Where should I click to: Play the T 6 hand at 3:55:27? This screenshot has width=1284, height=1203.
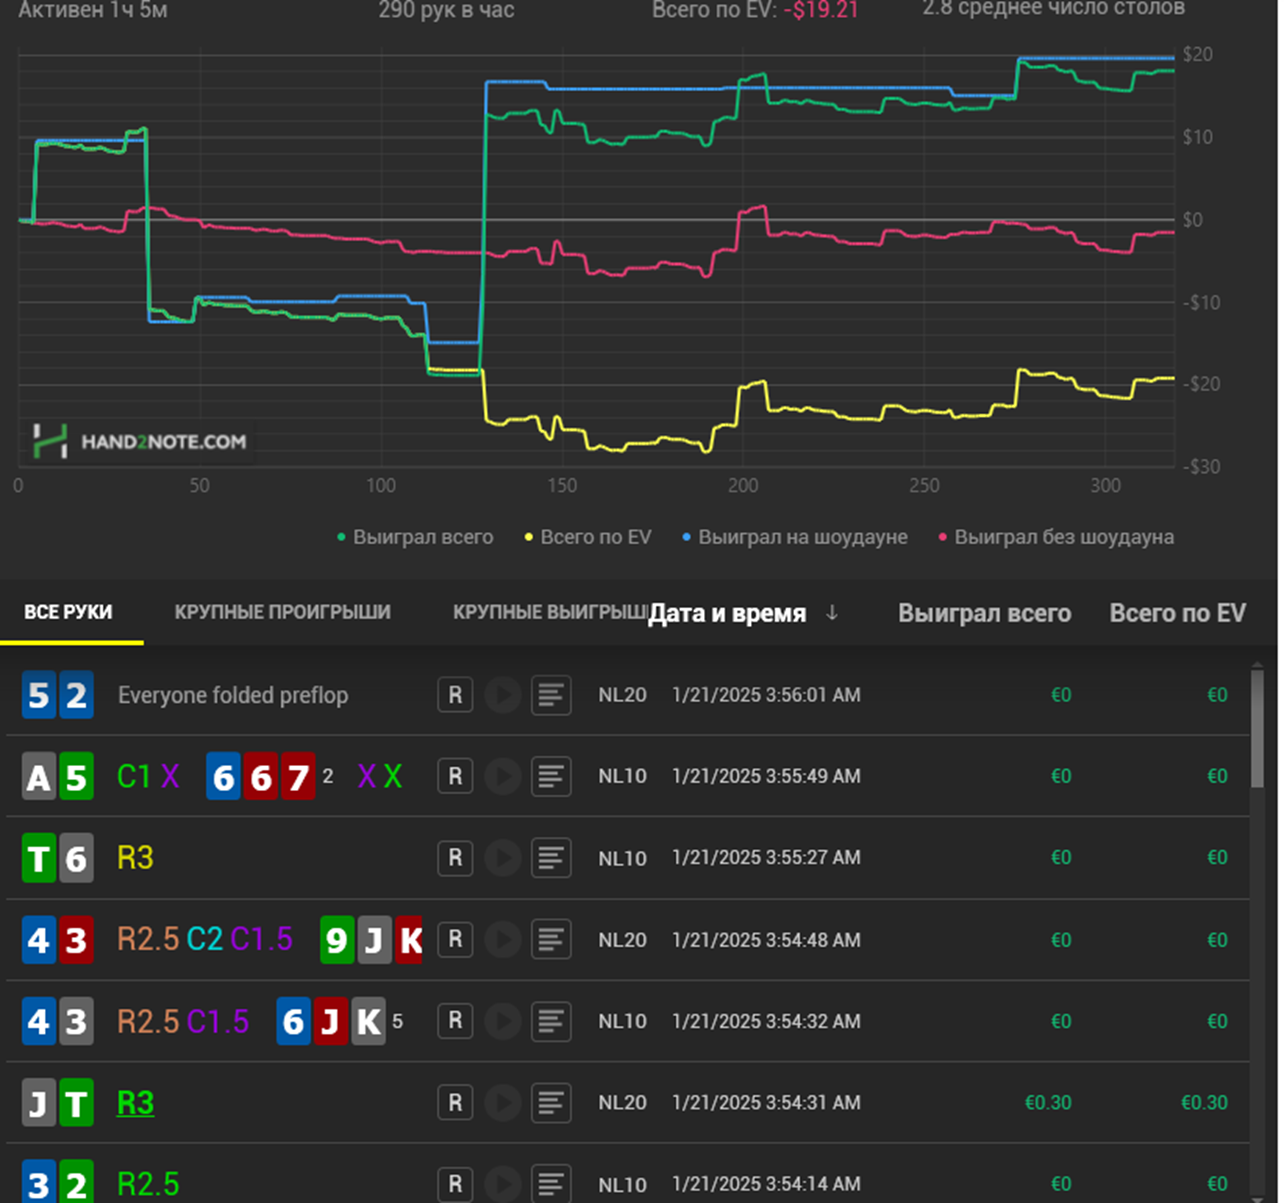tap(502, 858)
